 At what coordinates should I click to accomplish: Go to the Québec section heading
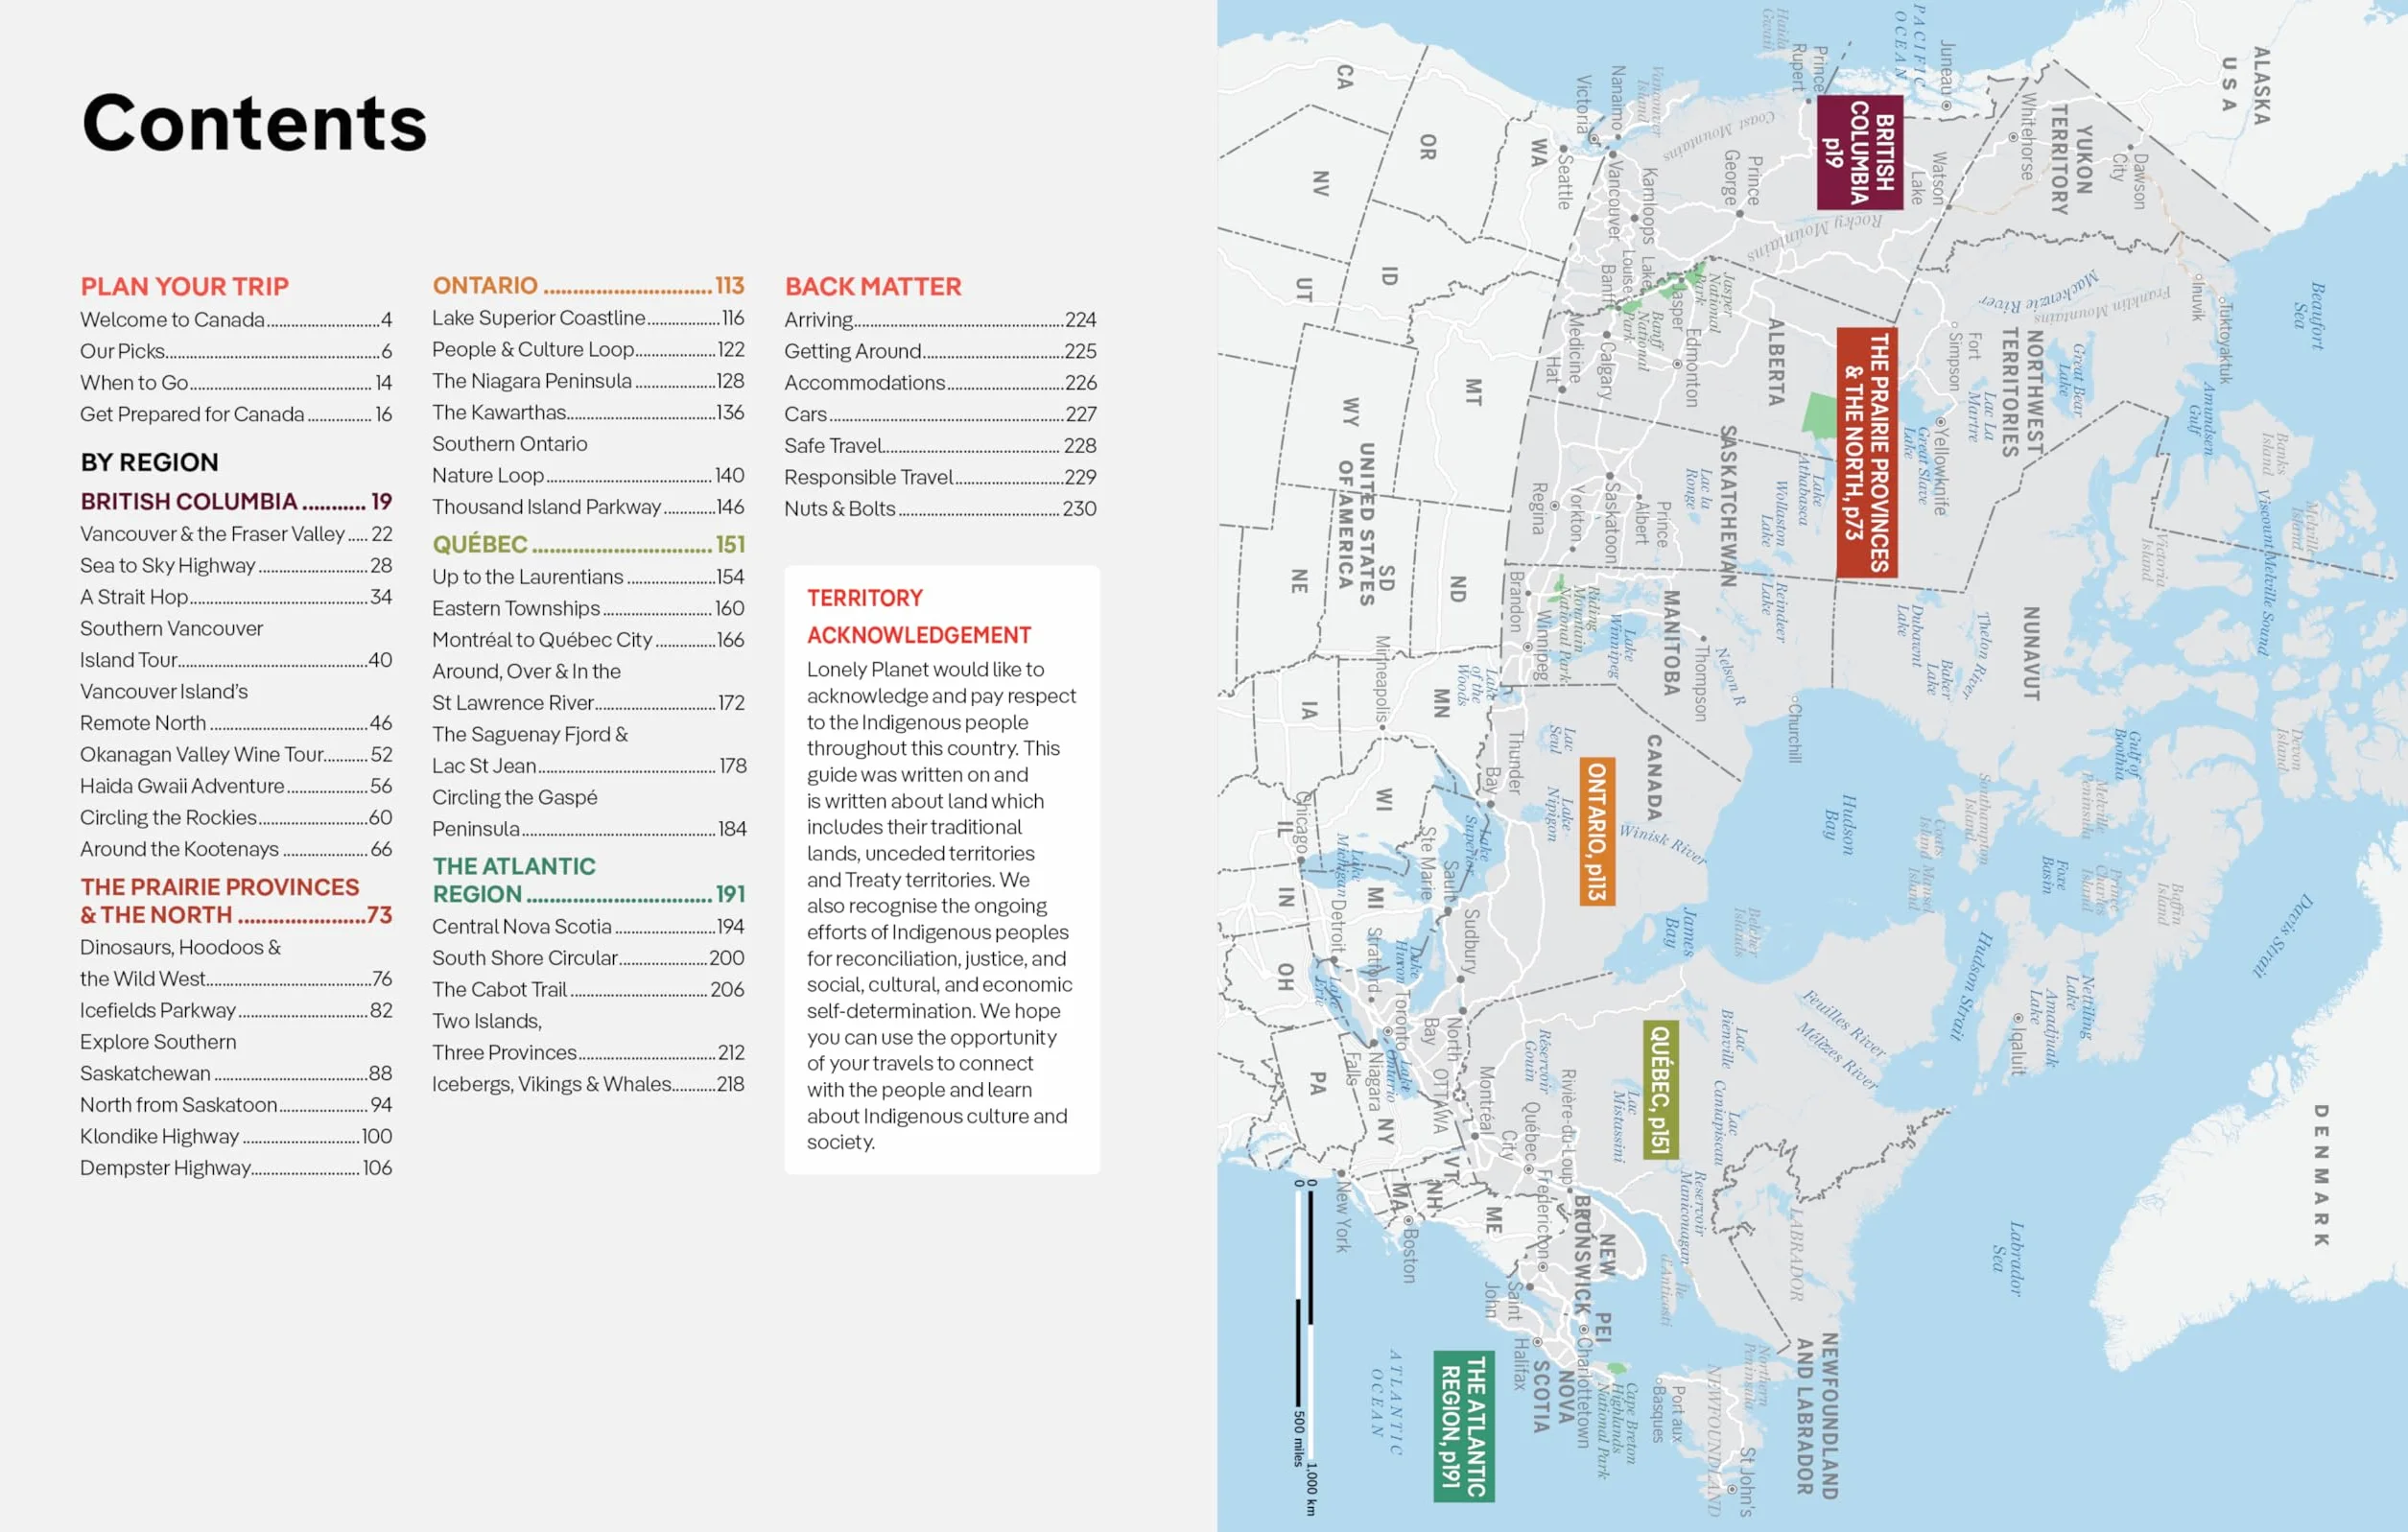click(x=588, y=544)
